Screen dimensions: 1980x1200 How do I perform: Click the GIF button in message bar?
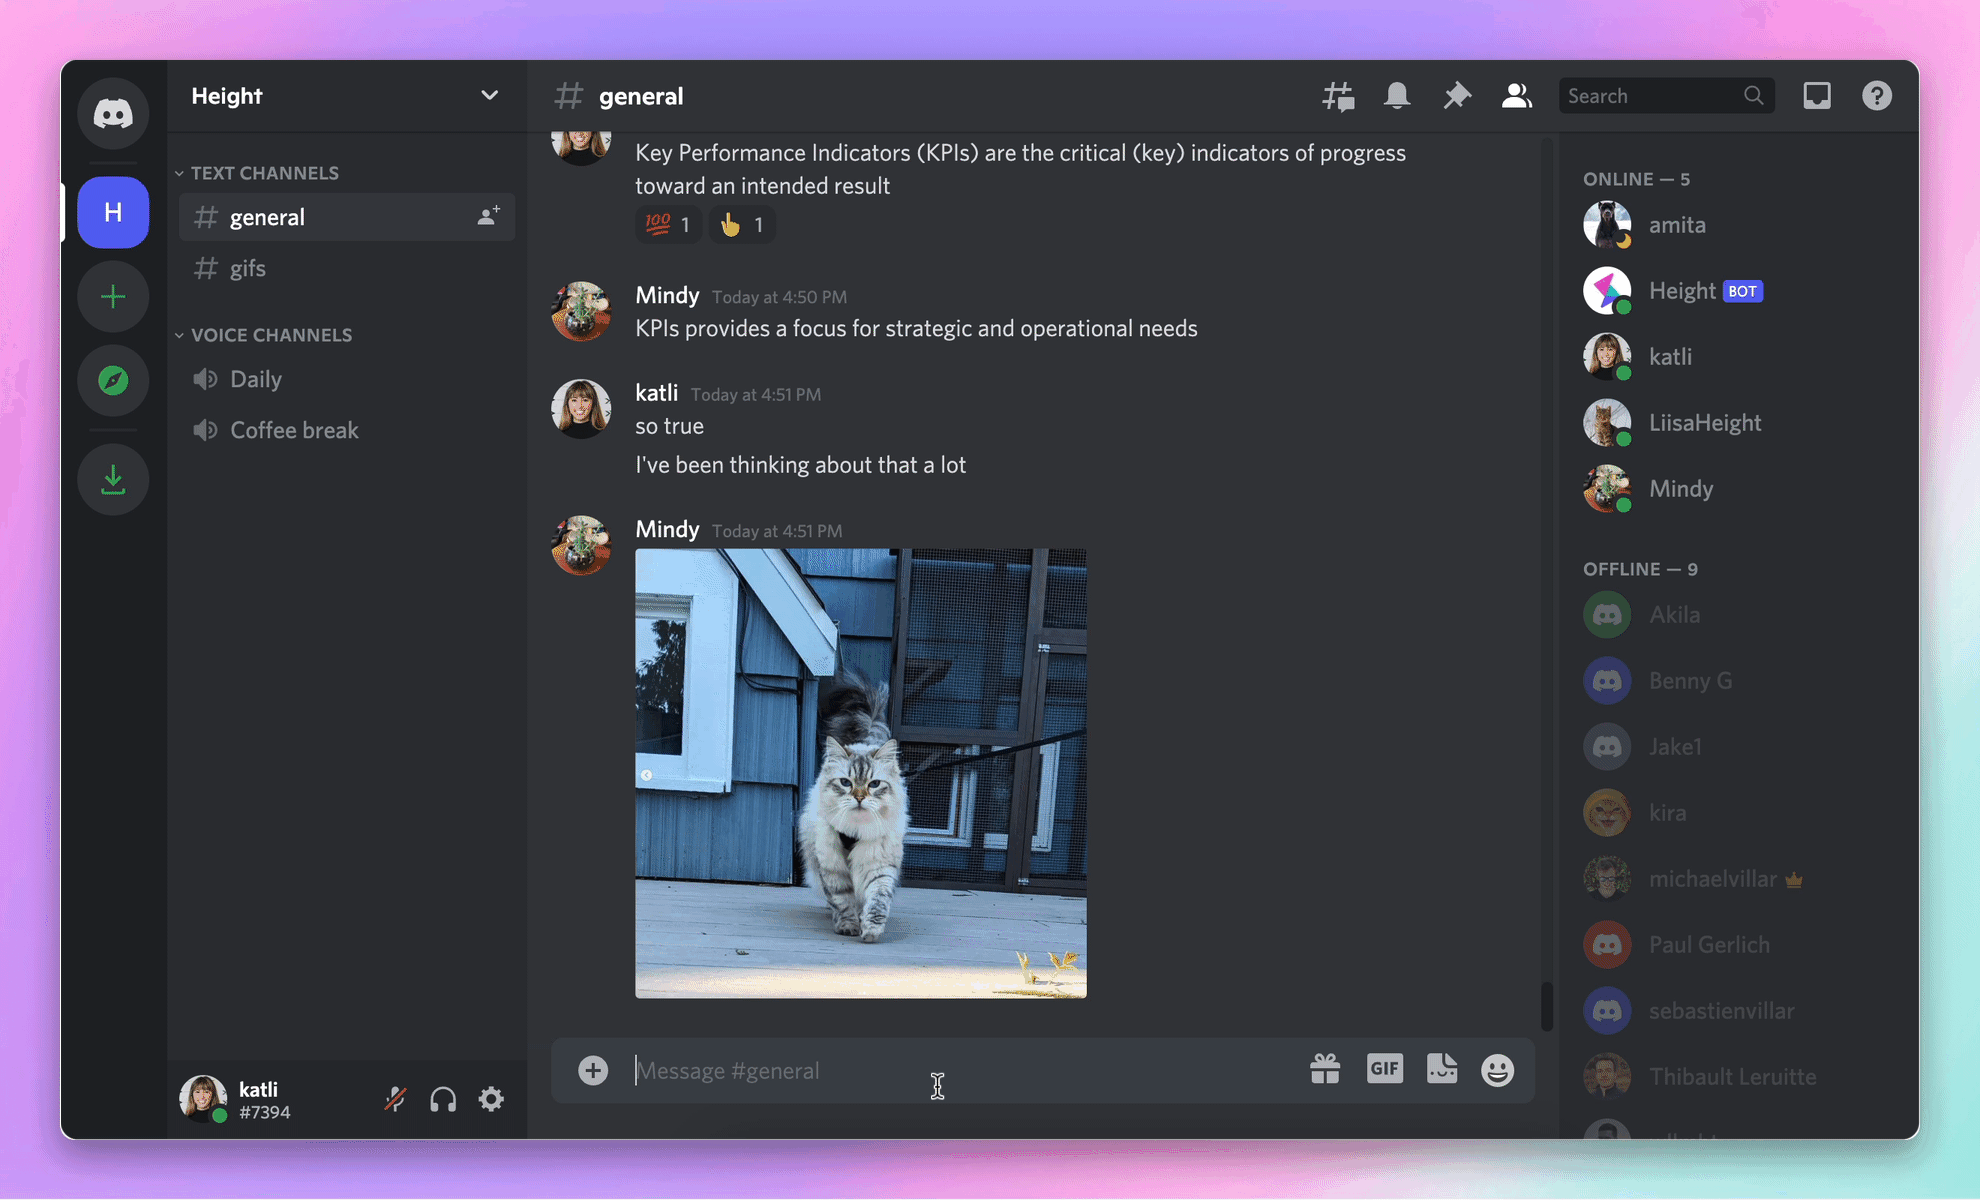[x=1383, y=1070]
